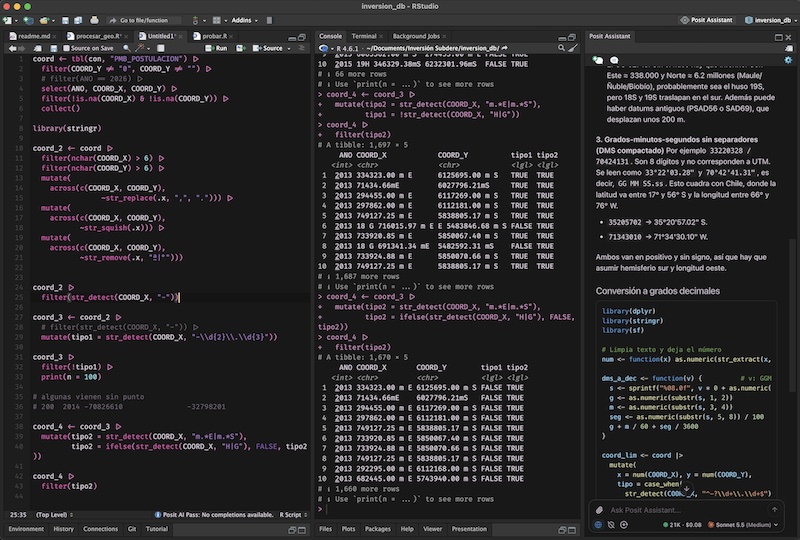Screen dimensions: 800x540
Task: Click the code tools magic wand
Action: (x=139, y=48)
